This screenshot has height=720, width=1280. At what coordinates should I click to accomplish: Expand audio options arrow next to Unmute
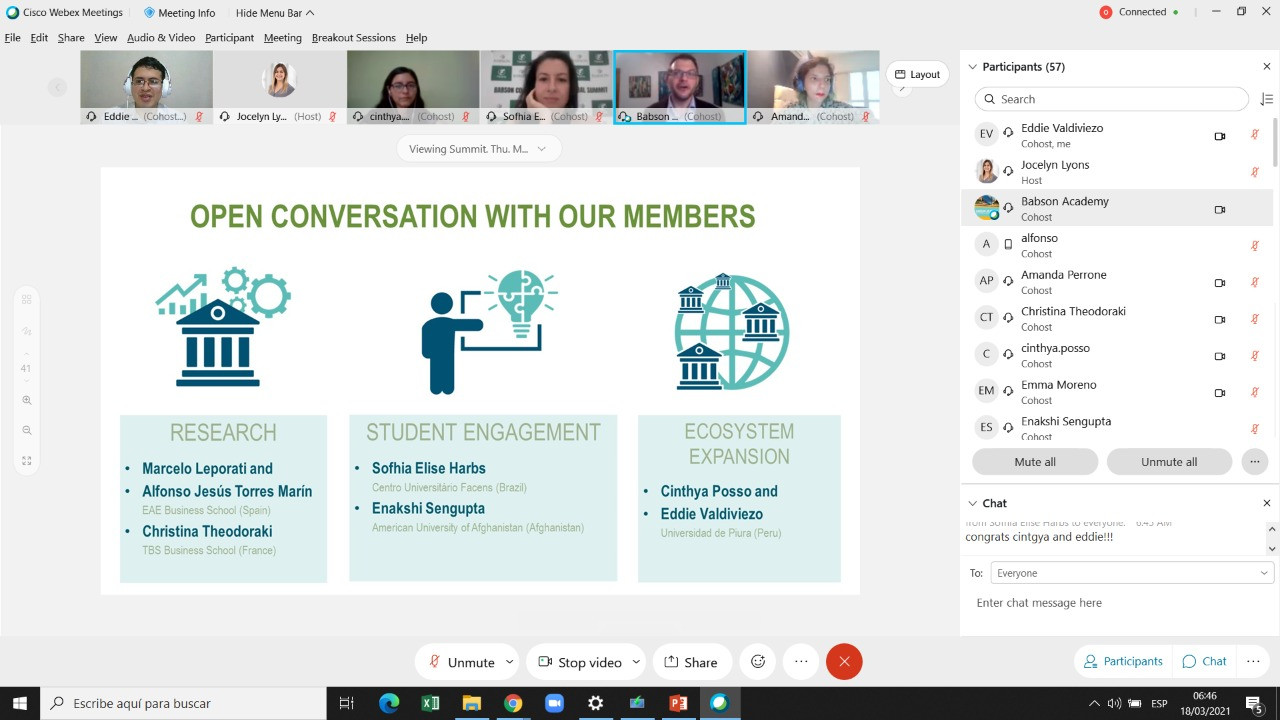[x=509, y=662]
